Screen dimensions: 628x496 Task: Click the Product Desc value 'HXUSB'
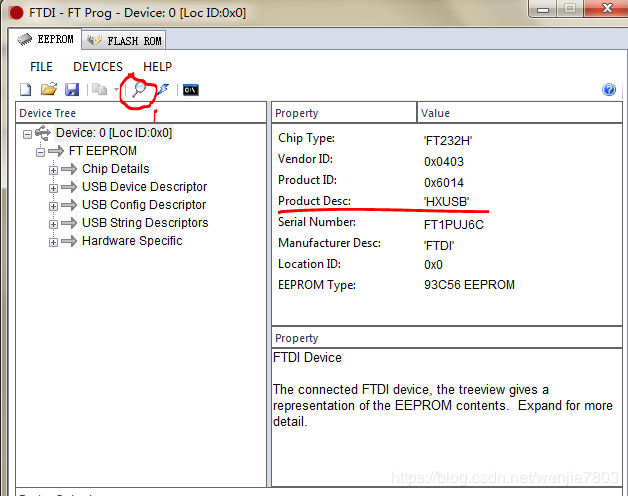point(446,201)
